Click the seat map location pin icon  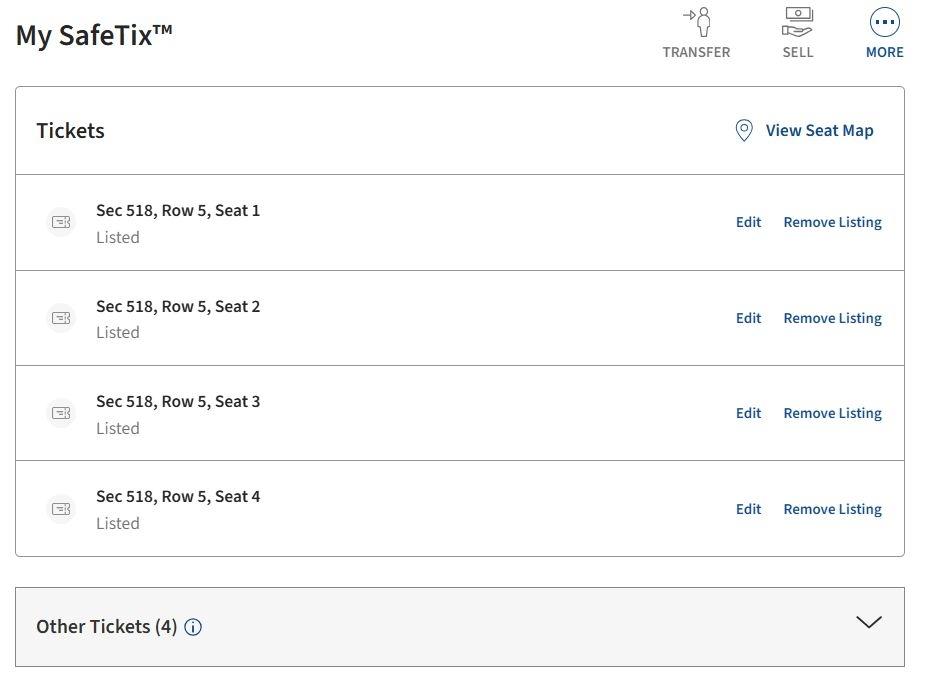tap(744, 131)
